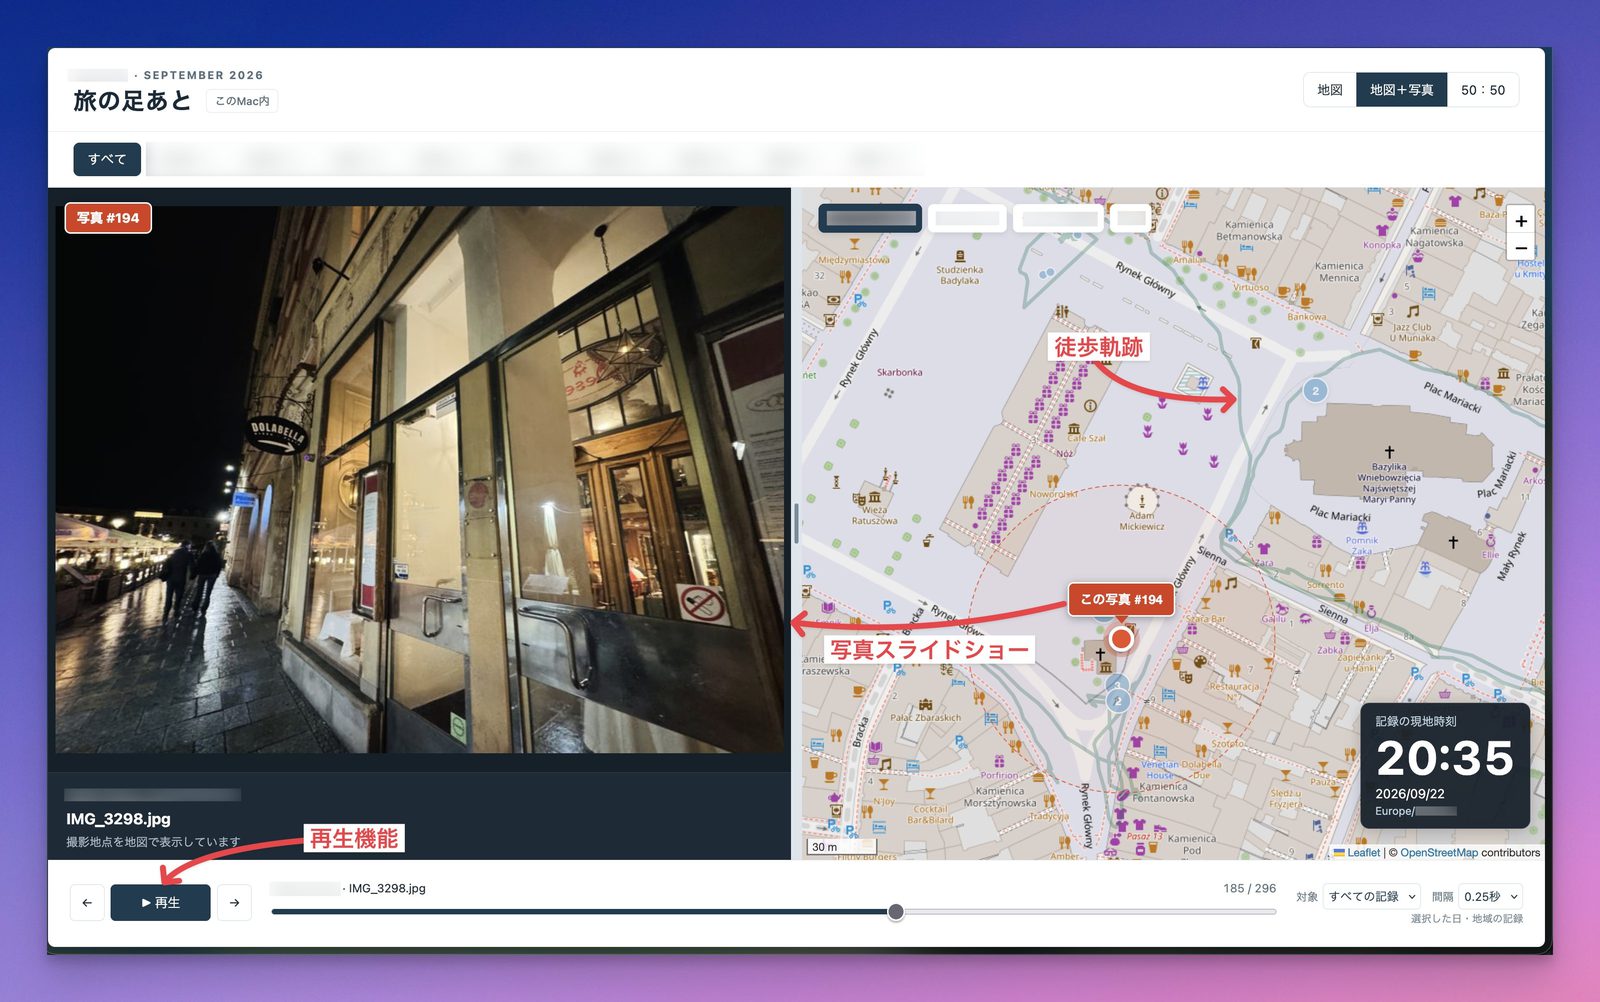Click the cross icon on Bazylika Mariacka
Screen dimensions: 1600x1002
(1389, 452)
